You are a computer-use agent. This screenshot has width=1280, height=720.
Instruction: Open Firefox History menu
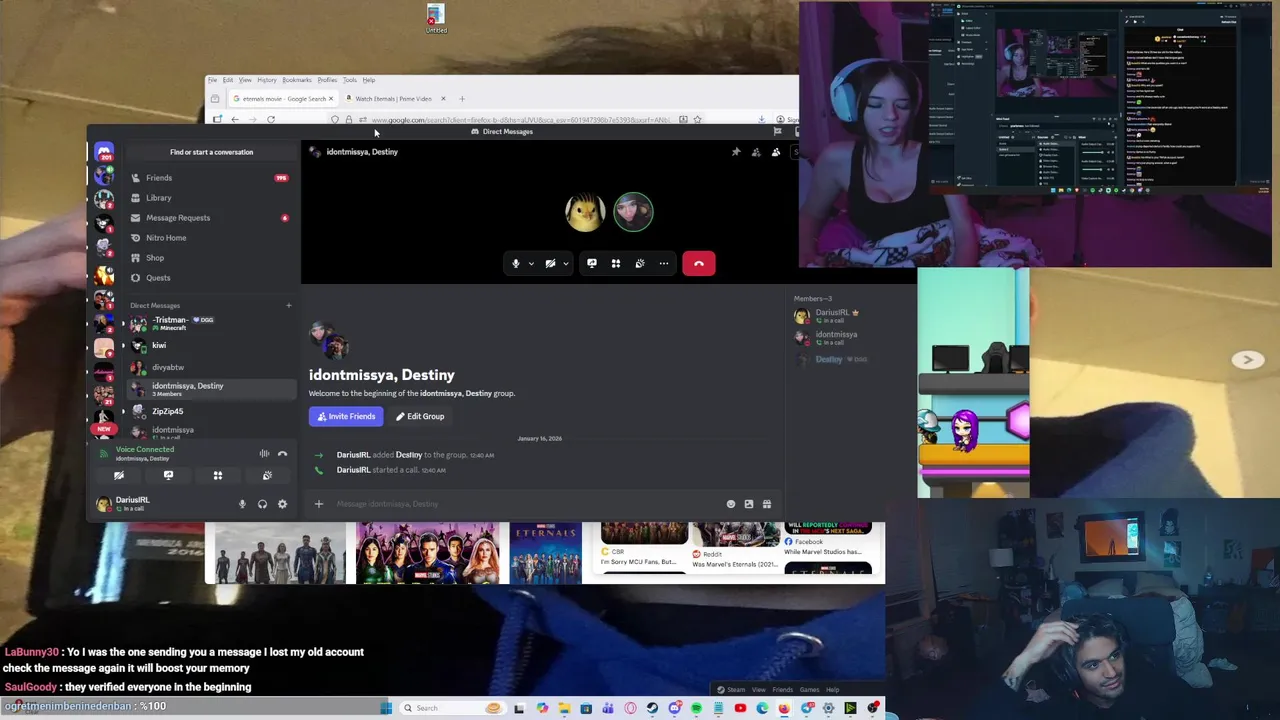coord(266,80)
